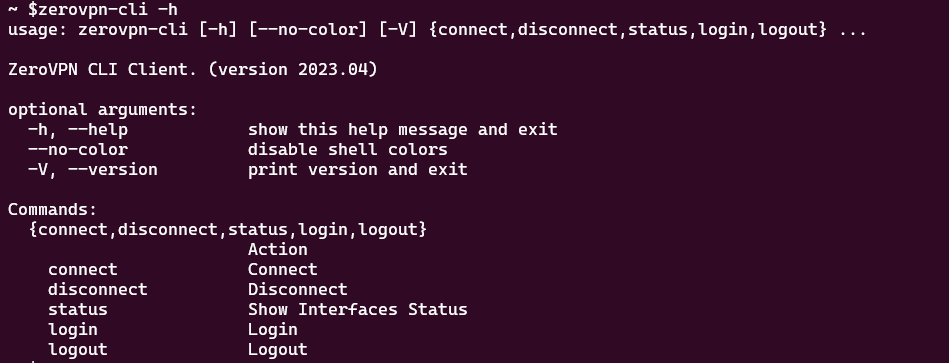The image size is (949, 363).
Task: Click the 'disable shell colors' description
Action: pyautogui.click(x=347, y=149)
